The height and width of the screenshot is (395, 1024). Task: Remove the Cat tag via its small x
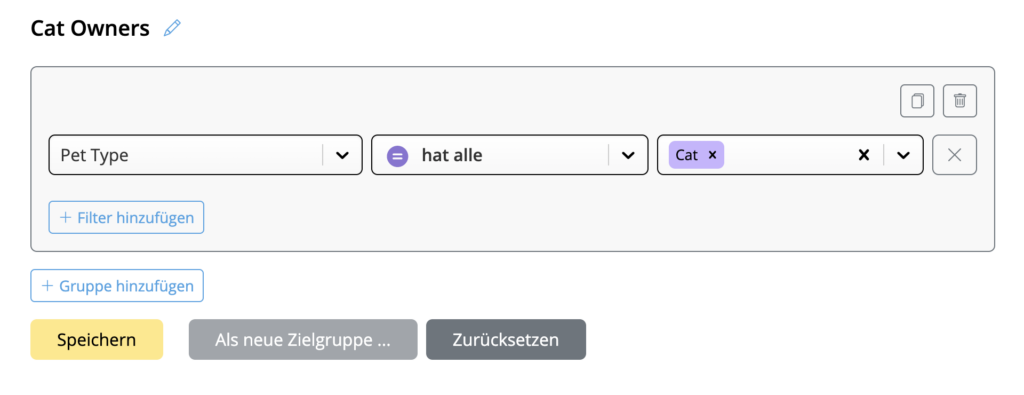pyautogui.click(x=712, y=155)
